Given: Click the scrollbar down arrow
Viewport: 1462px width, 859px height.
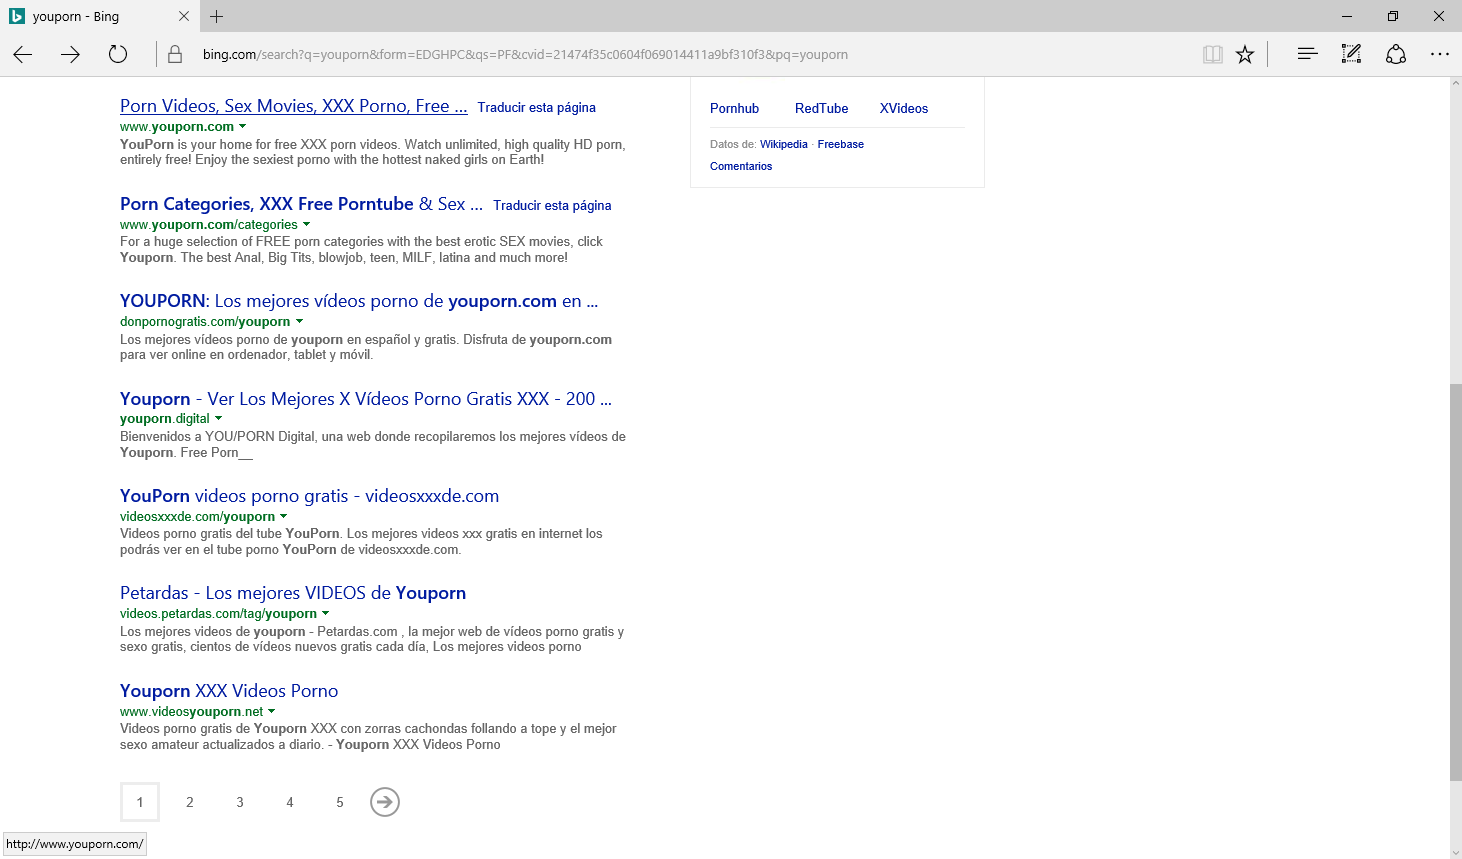Looking at the screenshot, I should pos(1456,852).
